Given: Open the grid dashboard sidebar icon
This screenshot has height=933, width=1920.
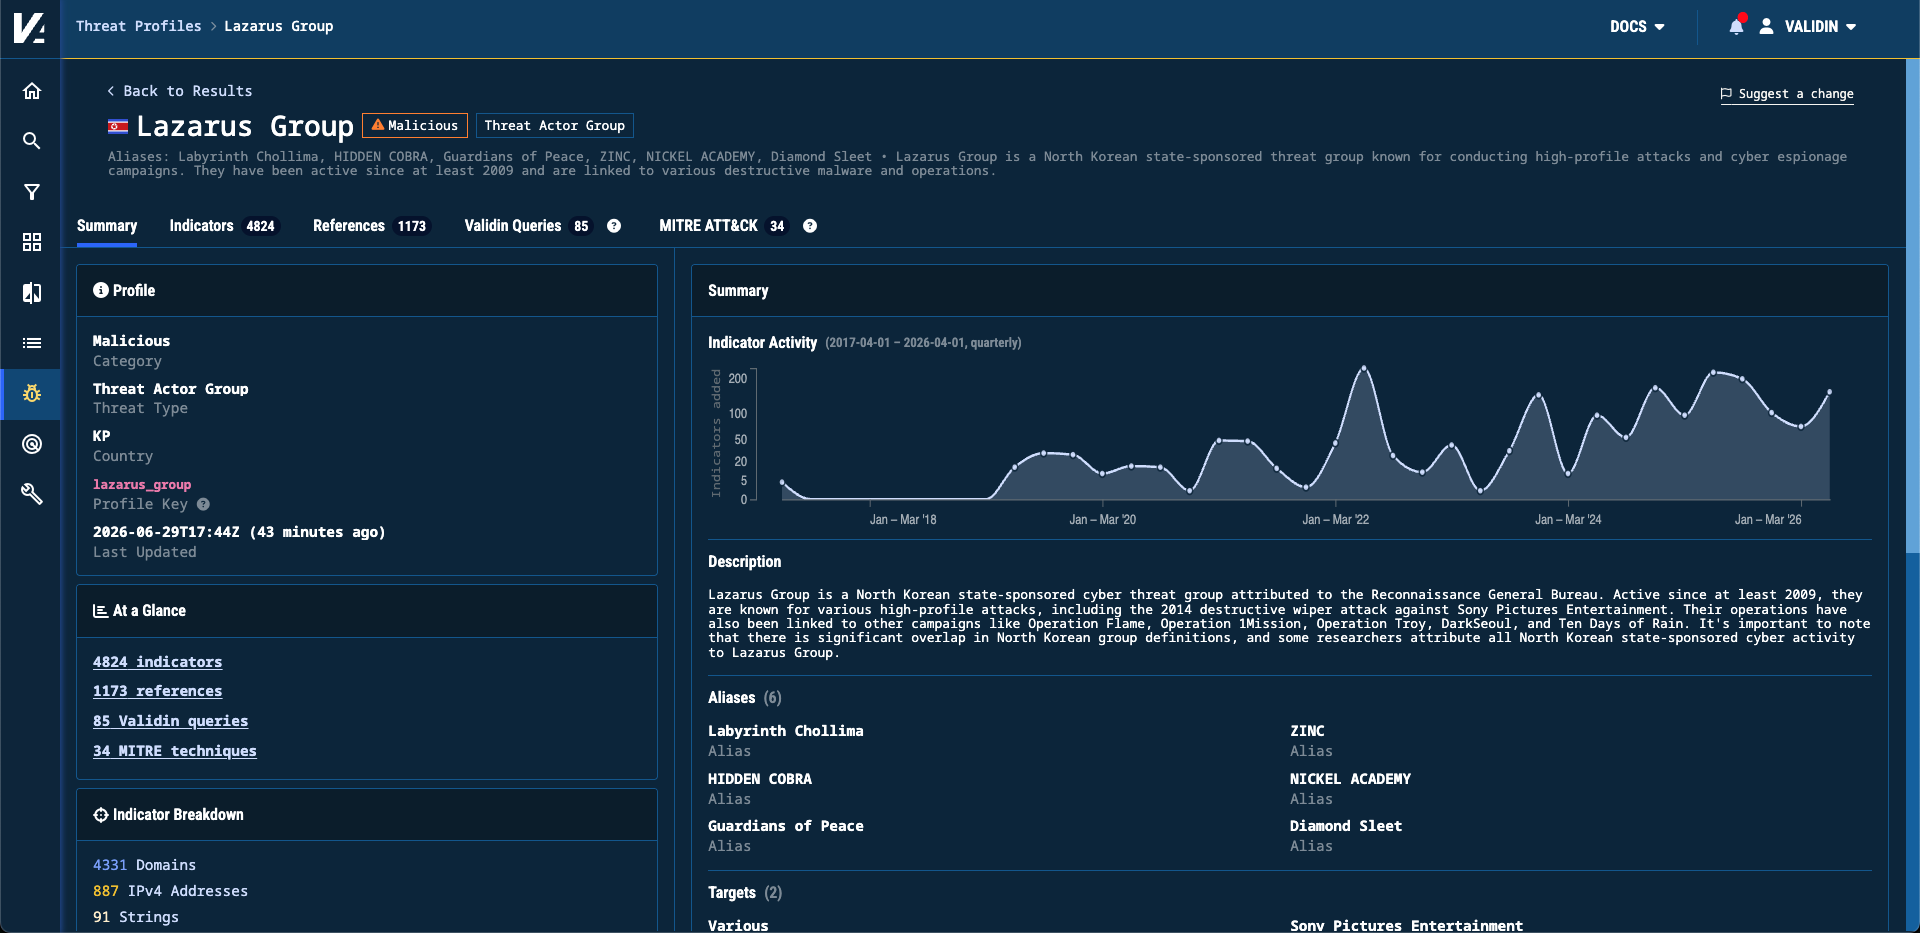Looking at the screenshot, I should (32, 242).
